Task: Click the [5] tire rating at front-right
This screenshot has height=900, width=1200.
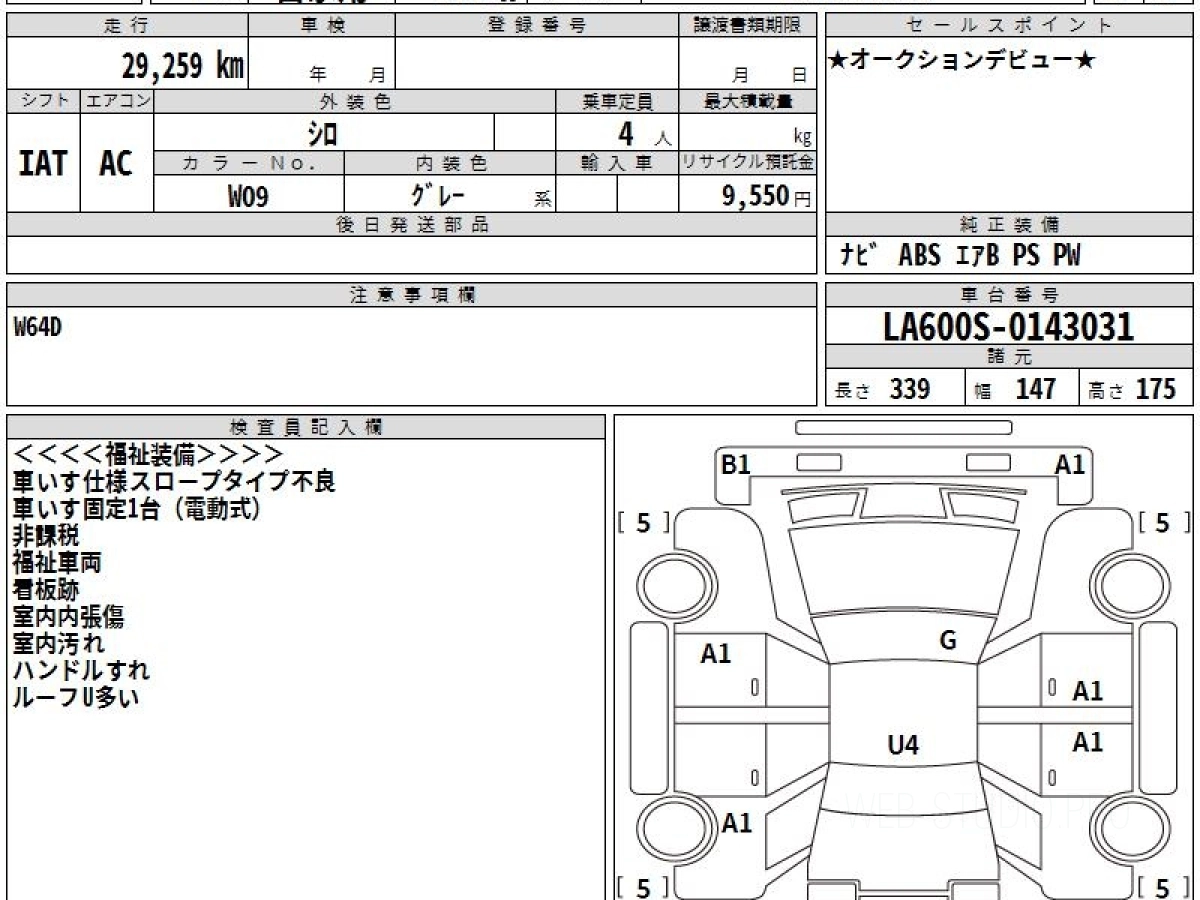Action: (x=1164, y=523)
